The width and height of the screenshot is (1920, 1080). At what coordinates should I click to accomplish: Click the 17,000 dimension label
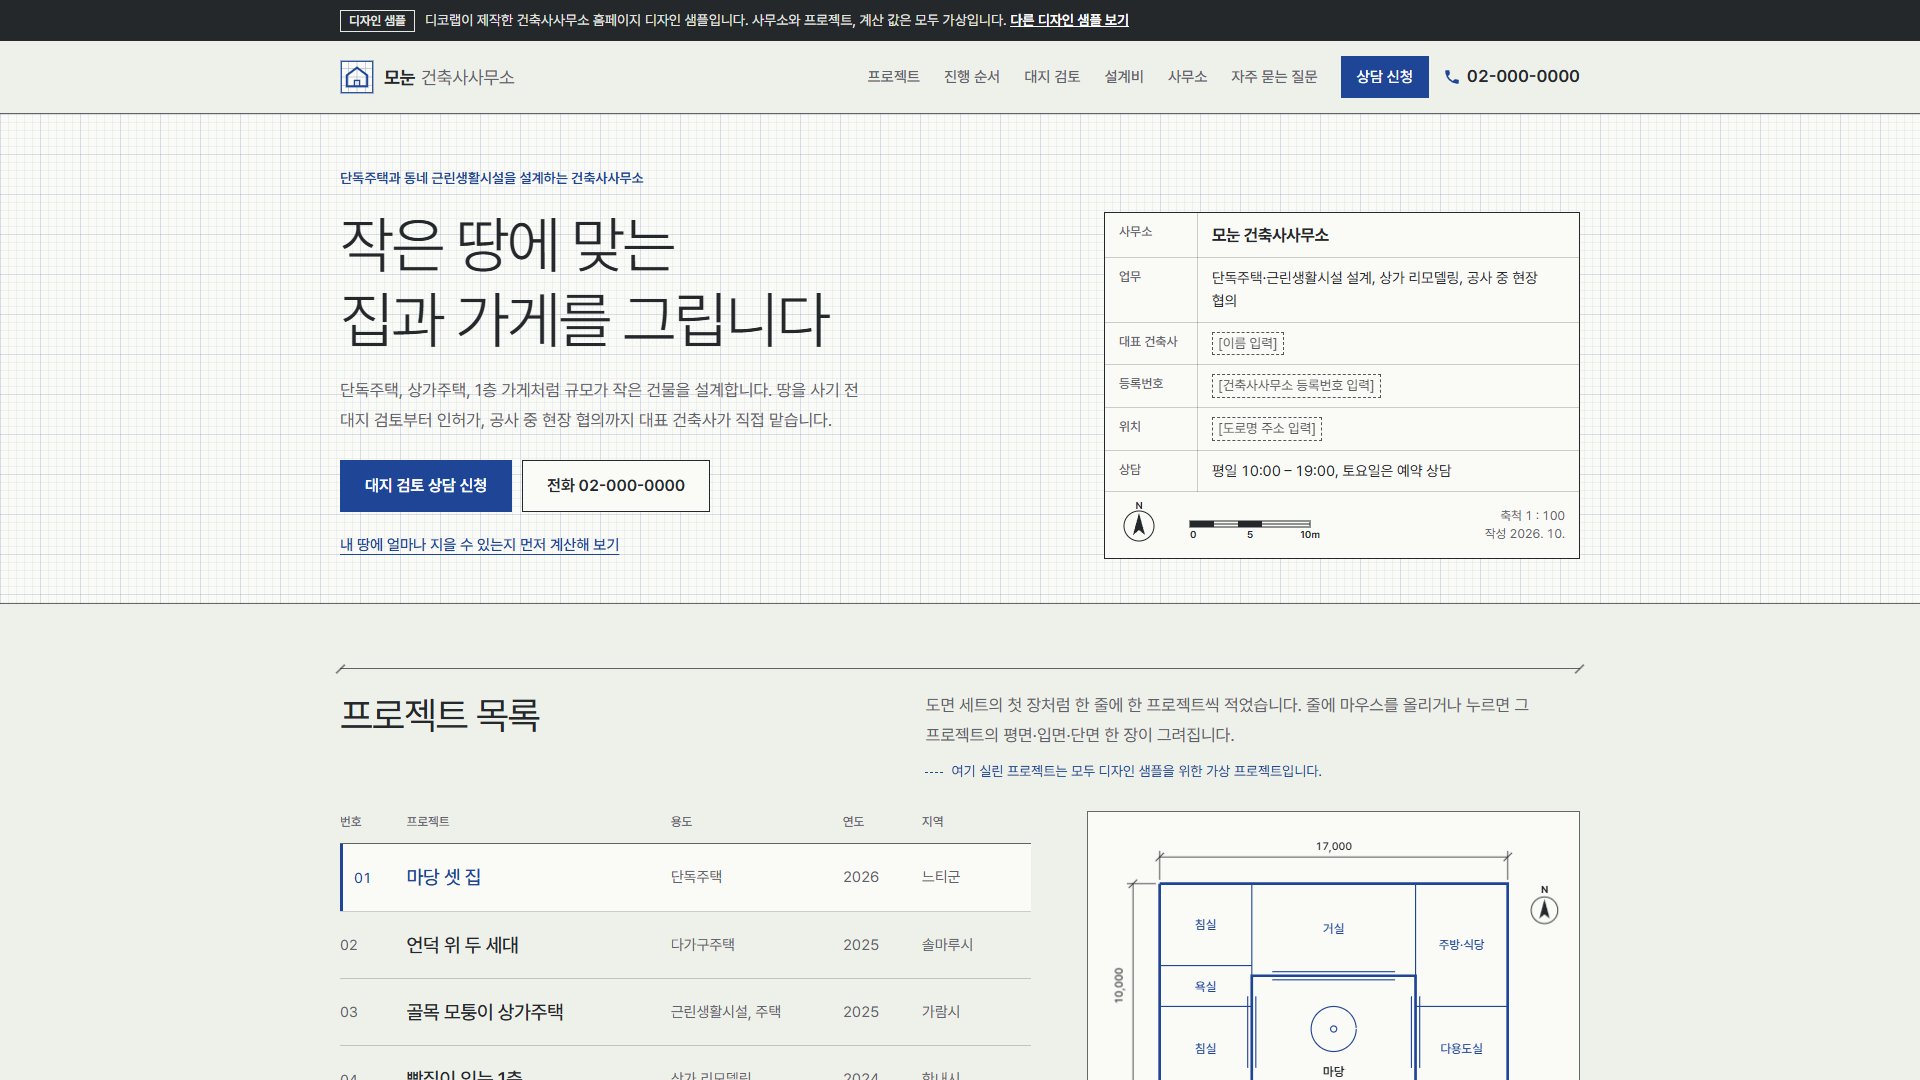click(x=1333, y=846)
